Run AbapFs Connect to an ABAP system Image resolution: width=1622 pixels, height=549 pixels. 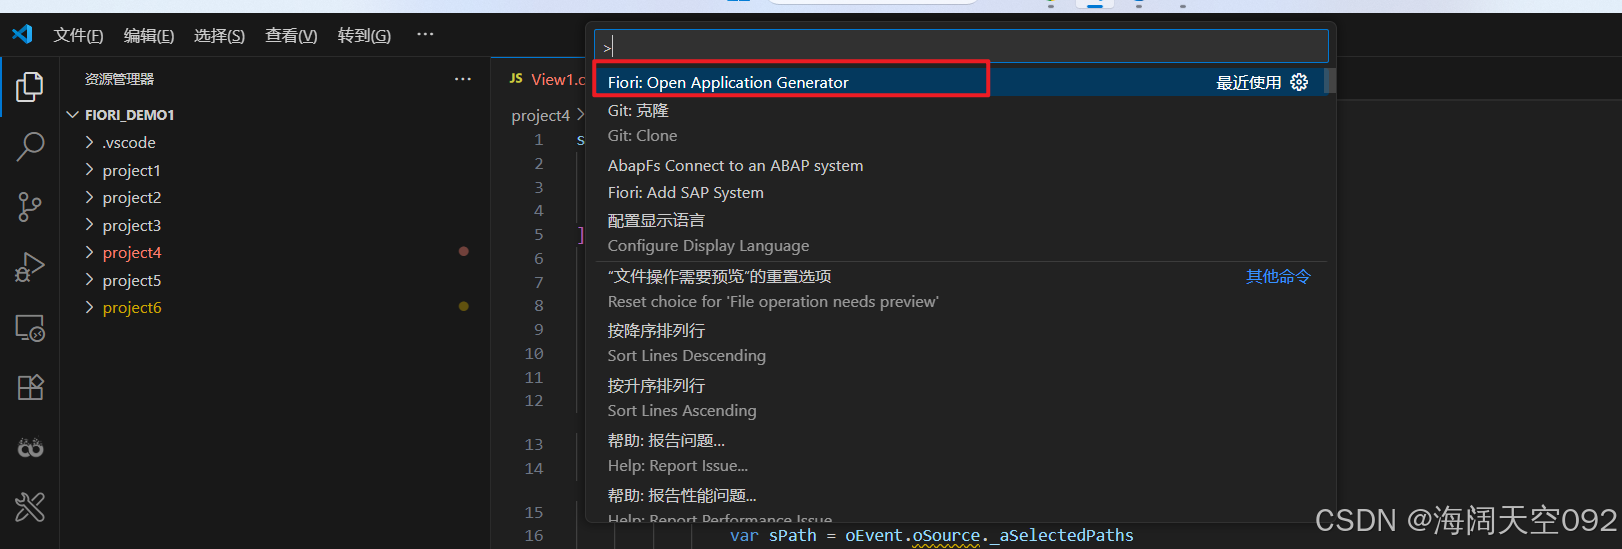959,165
